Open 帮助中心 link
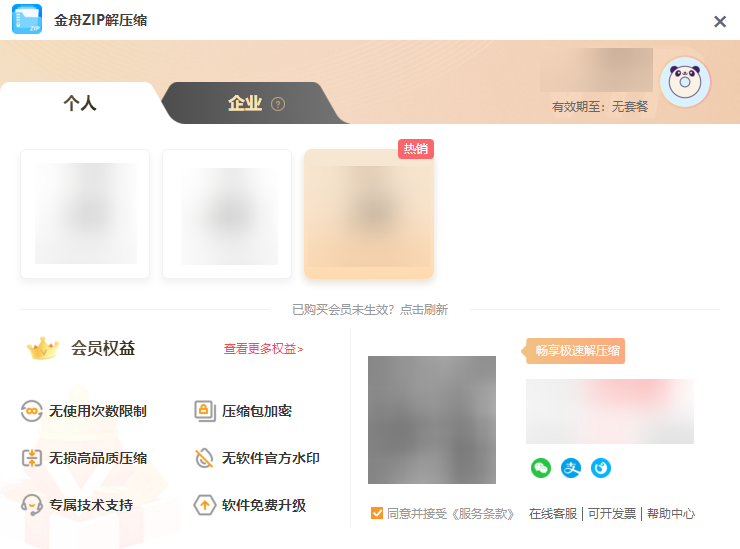 [x=671, y=514]
